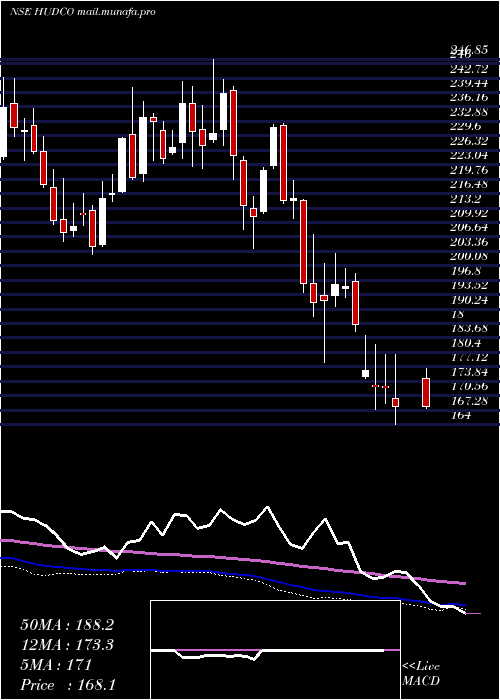The width and height of the screenshot is (500, 700).
Task: Click the 180.4 price axis label
Action: pyautogui.click(x=465, y=343)
